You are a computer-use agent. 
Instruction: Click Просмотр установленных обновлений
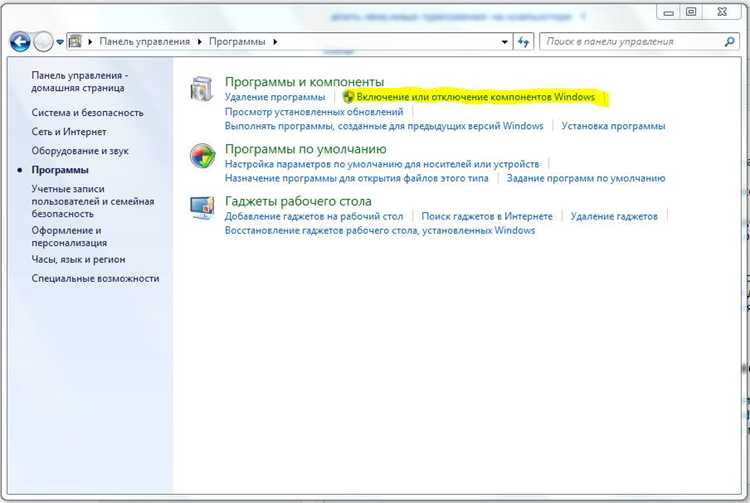click(x=314, y=112)
